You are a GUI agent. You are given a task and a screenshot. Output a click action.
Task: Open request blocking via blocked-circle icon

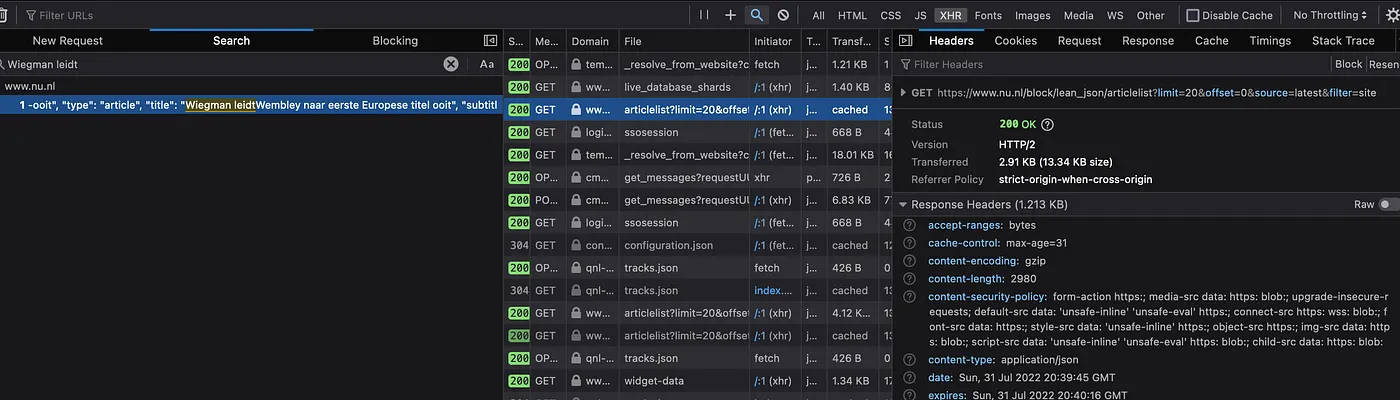click(783, 15)
